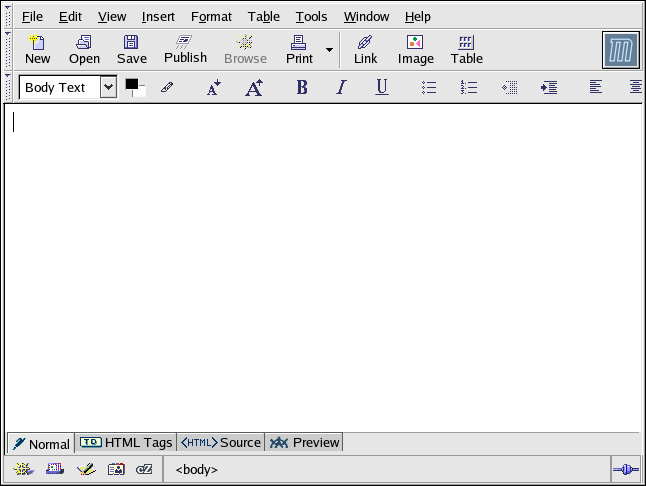Toggle Bold formatting
Viewport: 646px width, 486px height.
pos(302,88)
